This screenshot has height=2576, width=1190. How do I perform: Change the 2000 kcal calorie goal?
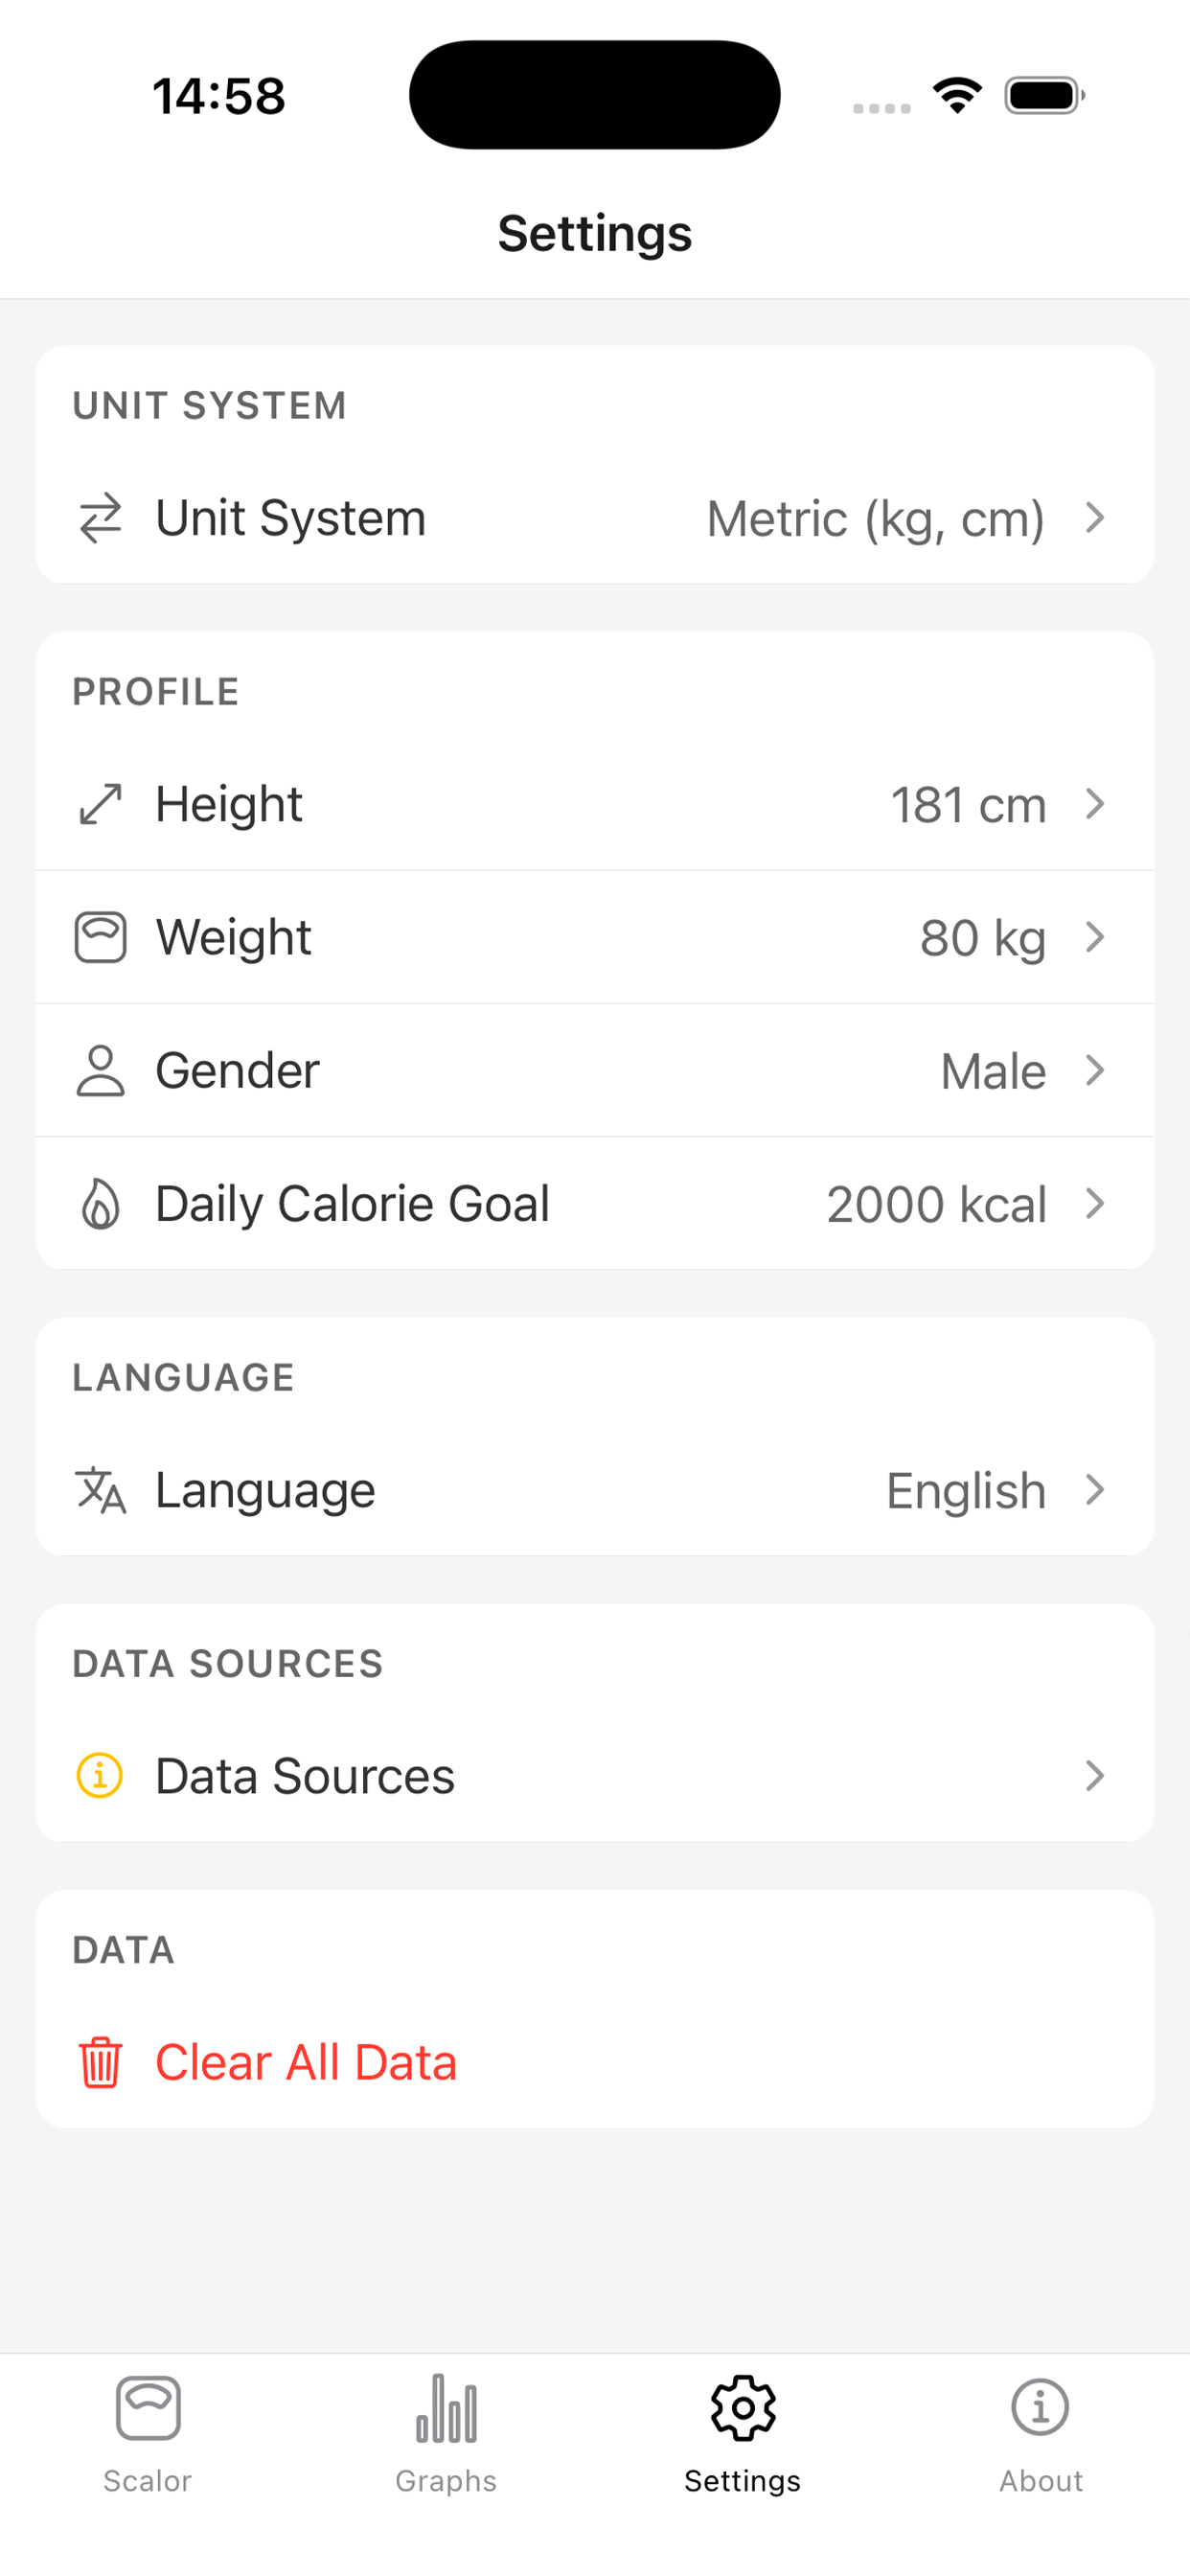[x=936, y=1204]
